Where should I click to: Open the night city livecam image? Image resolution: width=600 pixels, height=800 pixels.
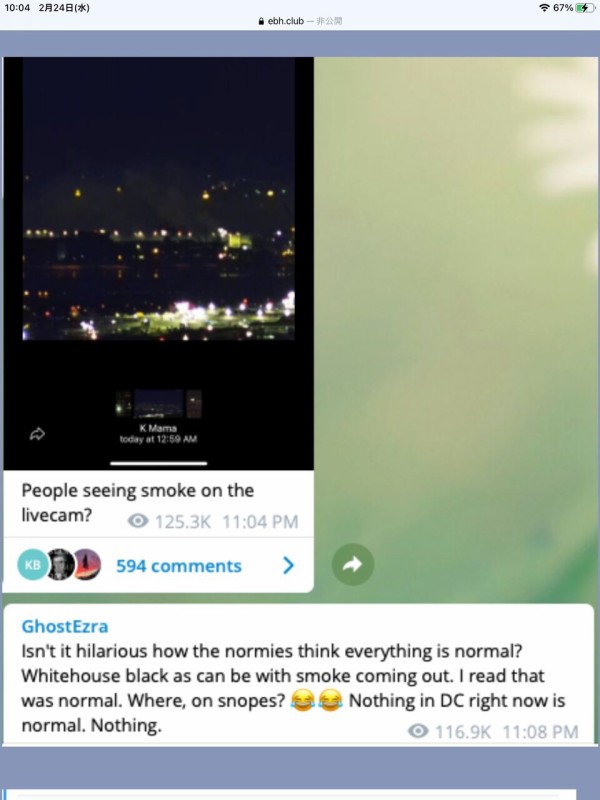pos(159,199)
